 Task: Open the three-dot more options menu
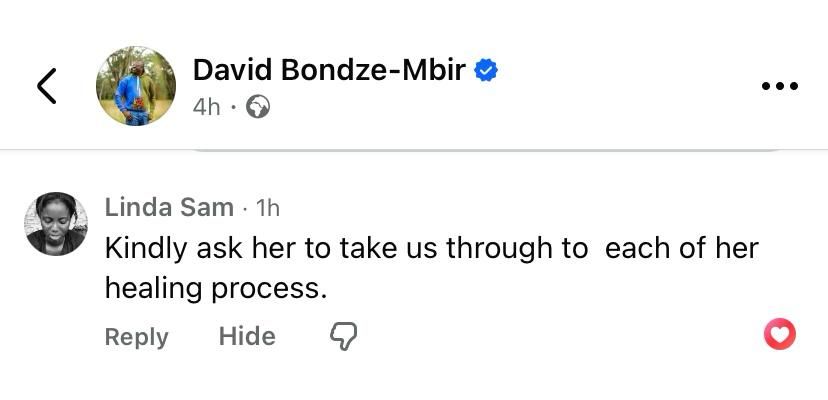779,86
